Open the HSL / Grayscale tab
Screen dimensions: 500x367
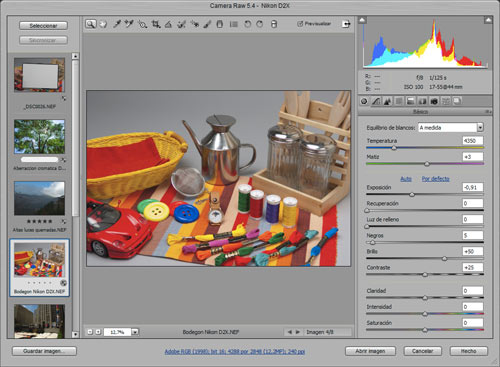(399, 101)
